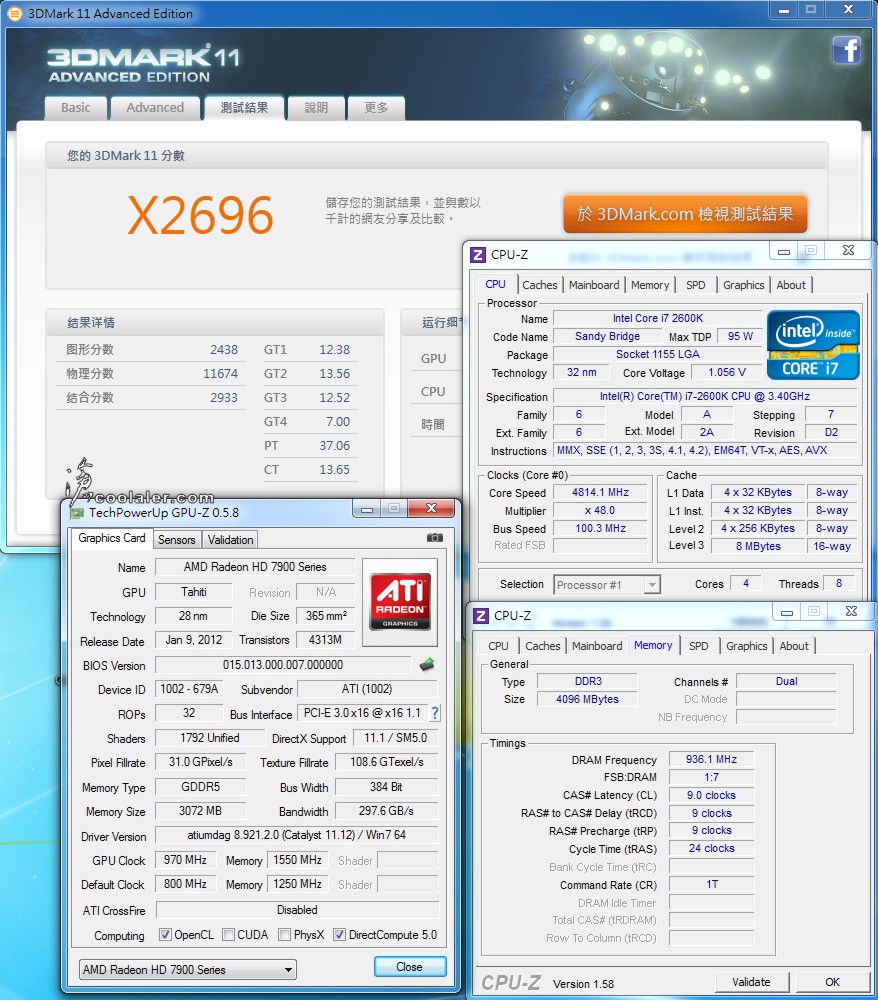Viewport: 878px width, 1000px height.
Task: Click the BIOS Version field 015.013.000.007.000000
Action: [x=283, y=665]
